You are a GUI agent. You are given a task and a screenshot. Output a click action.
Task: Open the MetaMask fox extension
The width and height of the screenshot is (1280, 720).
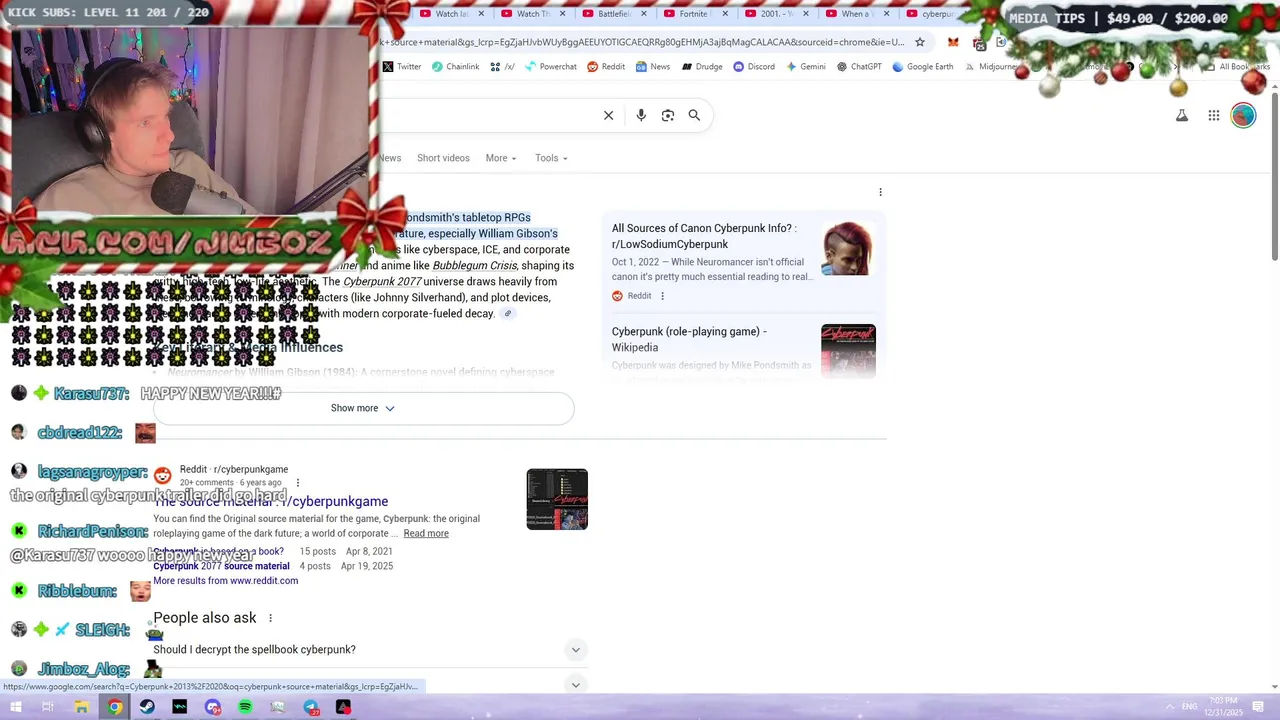click(x=953, y=42)
